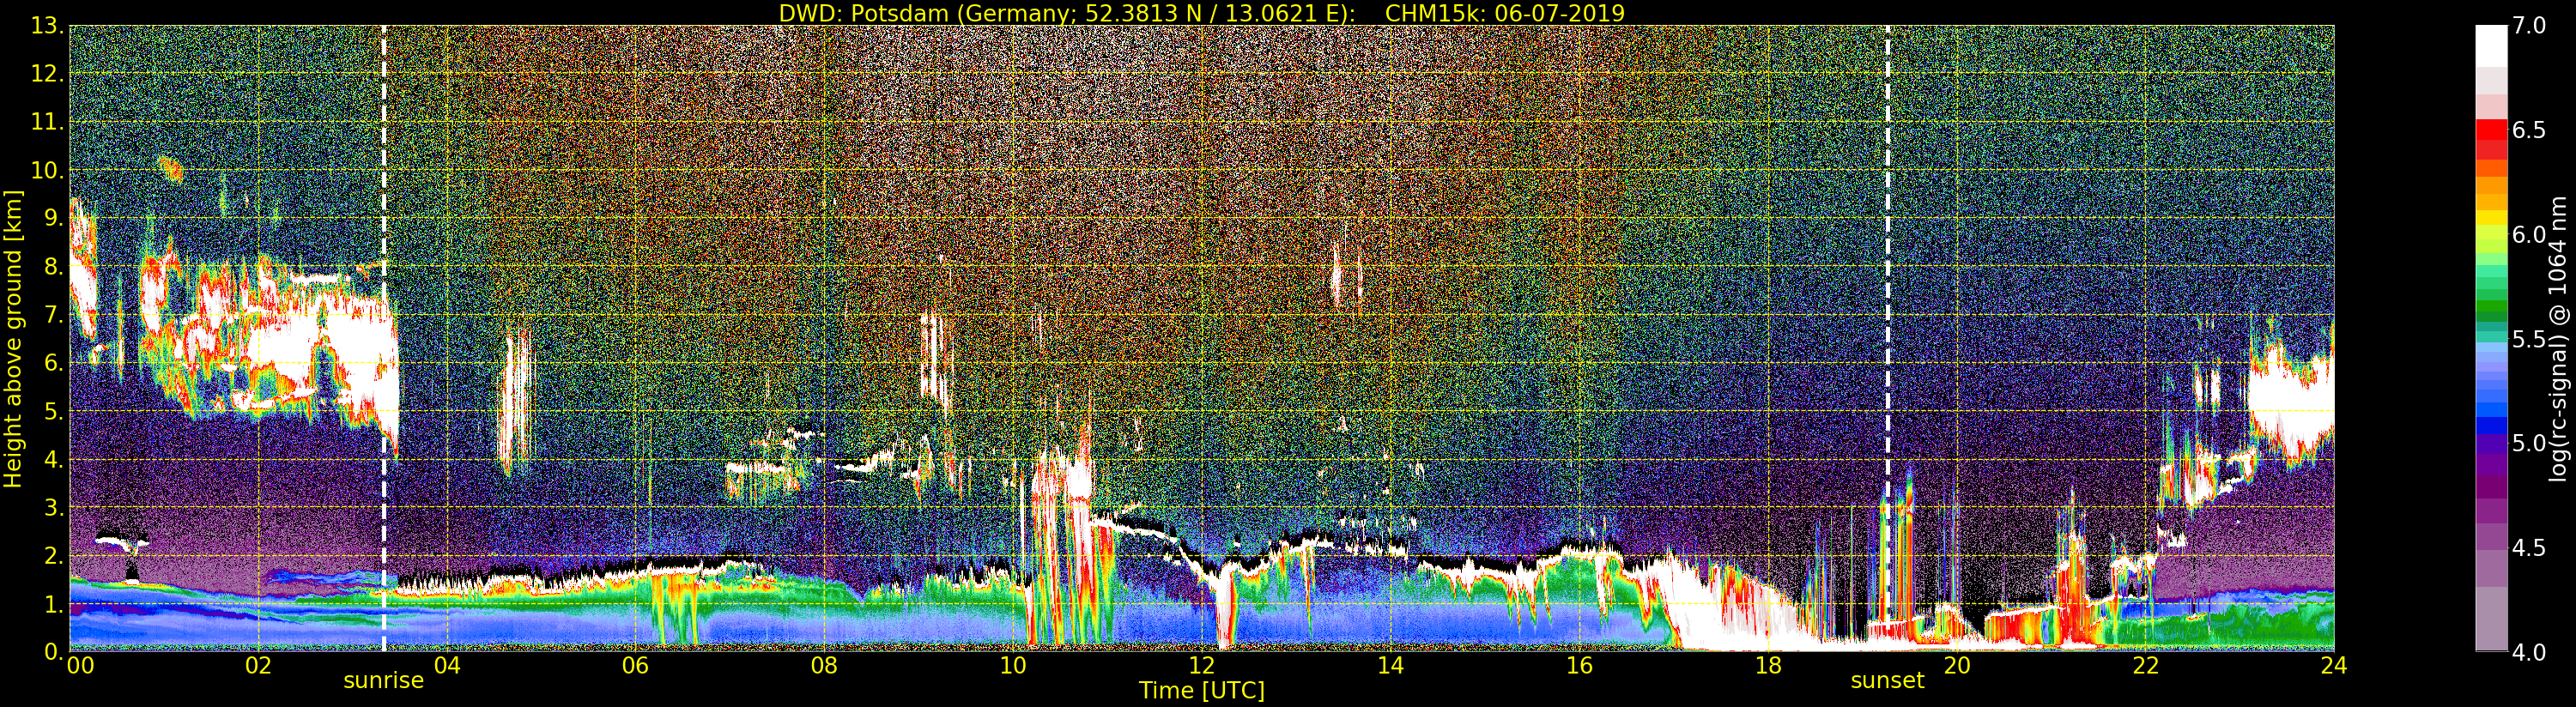Click the colorbar tick value "5.0"
The height and width of the screenshot is (707, 2576).
pyautogui.click(x=2529, y=443)
